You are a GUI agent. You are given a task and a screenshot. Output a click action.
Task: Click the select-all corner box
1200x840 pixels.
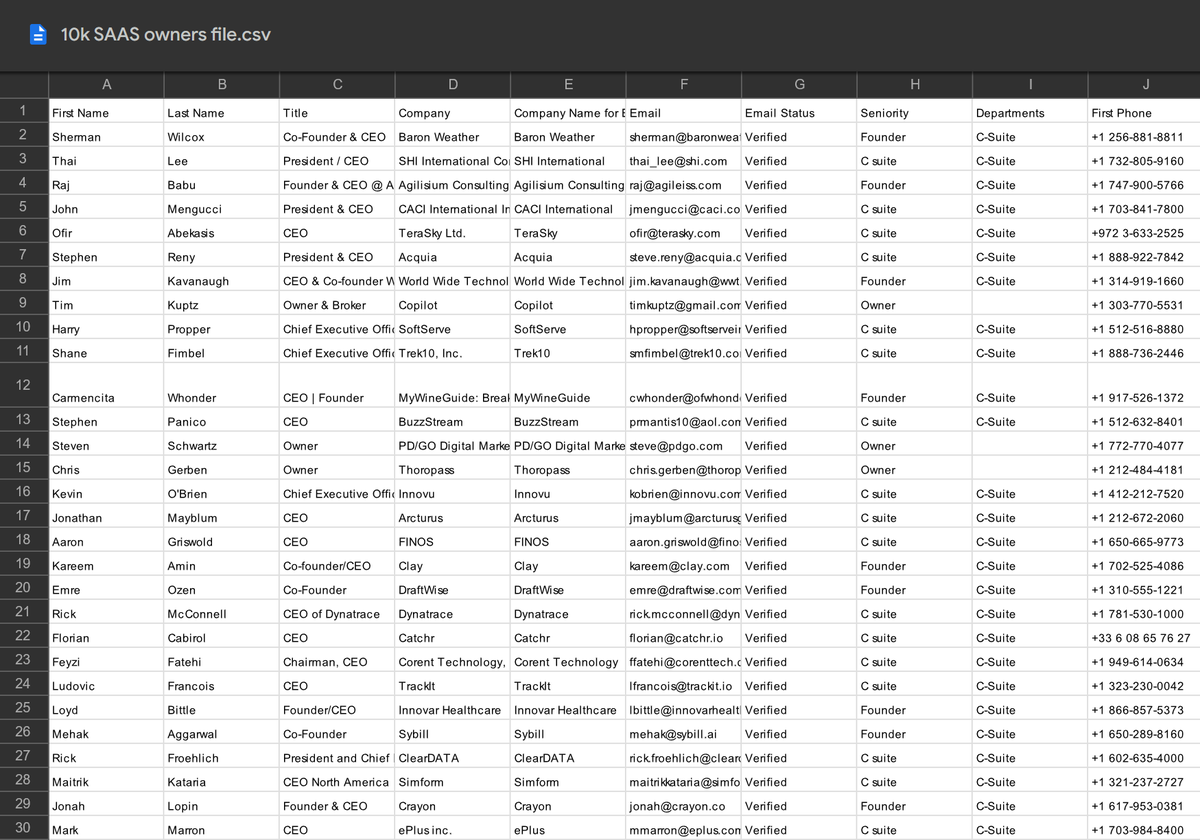(23, 85)
